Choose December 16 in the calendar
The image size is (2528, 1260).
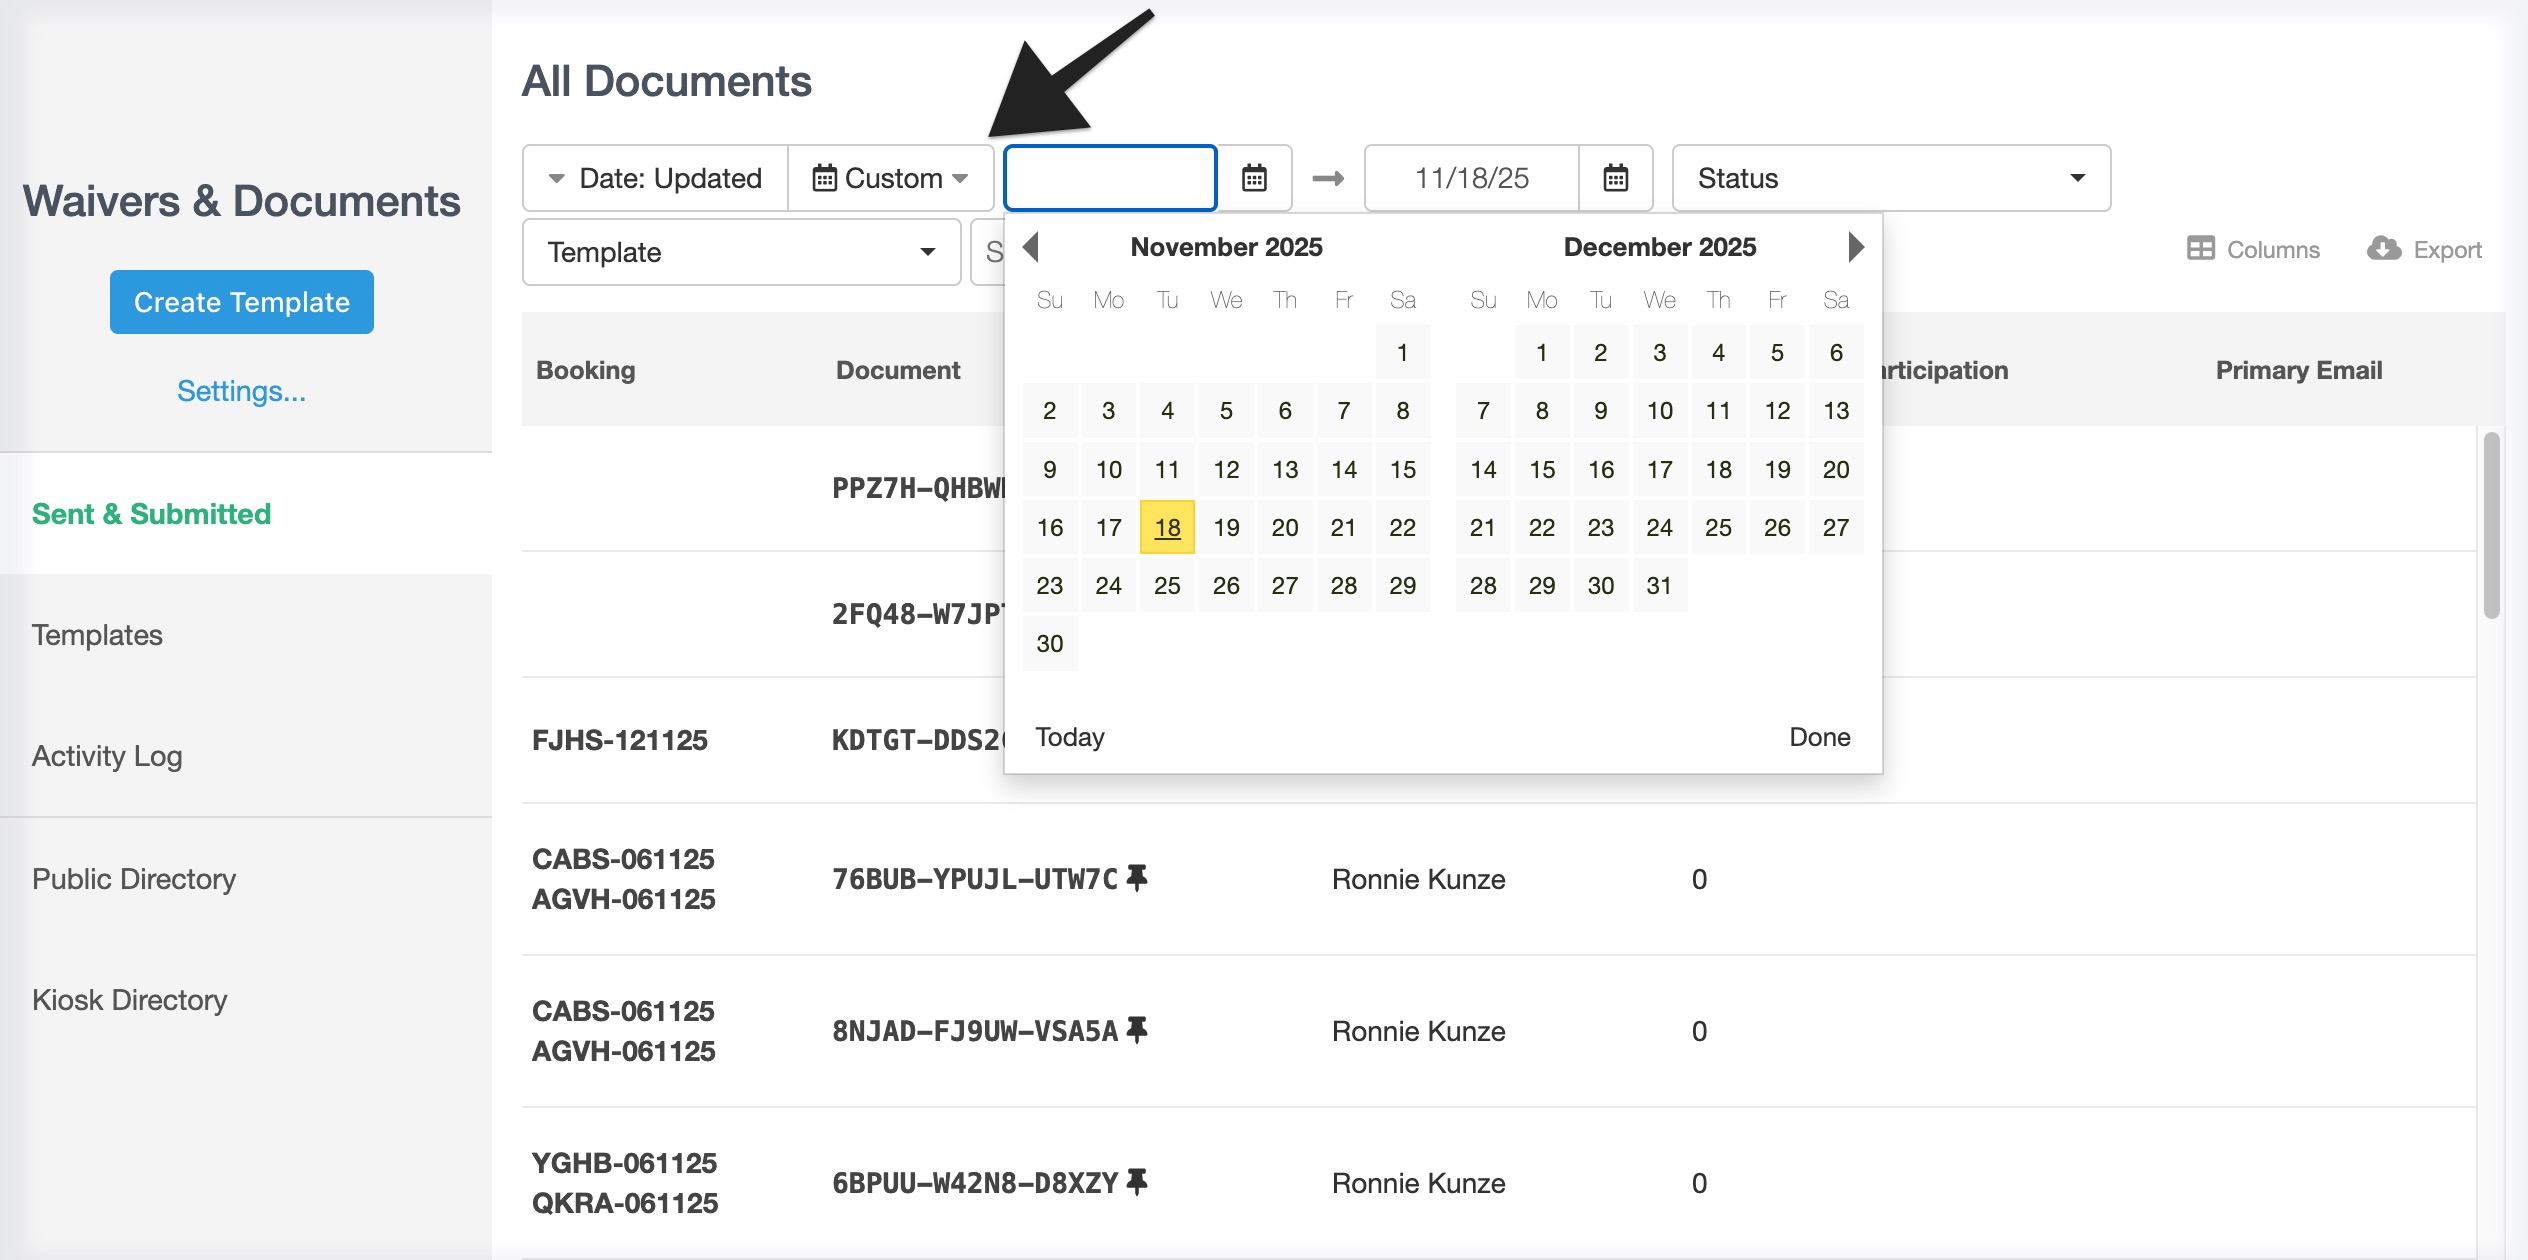click(1600, 469)
